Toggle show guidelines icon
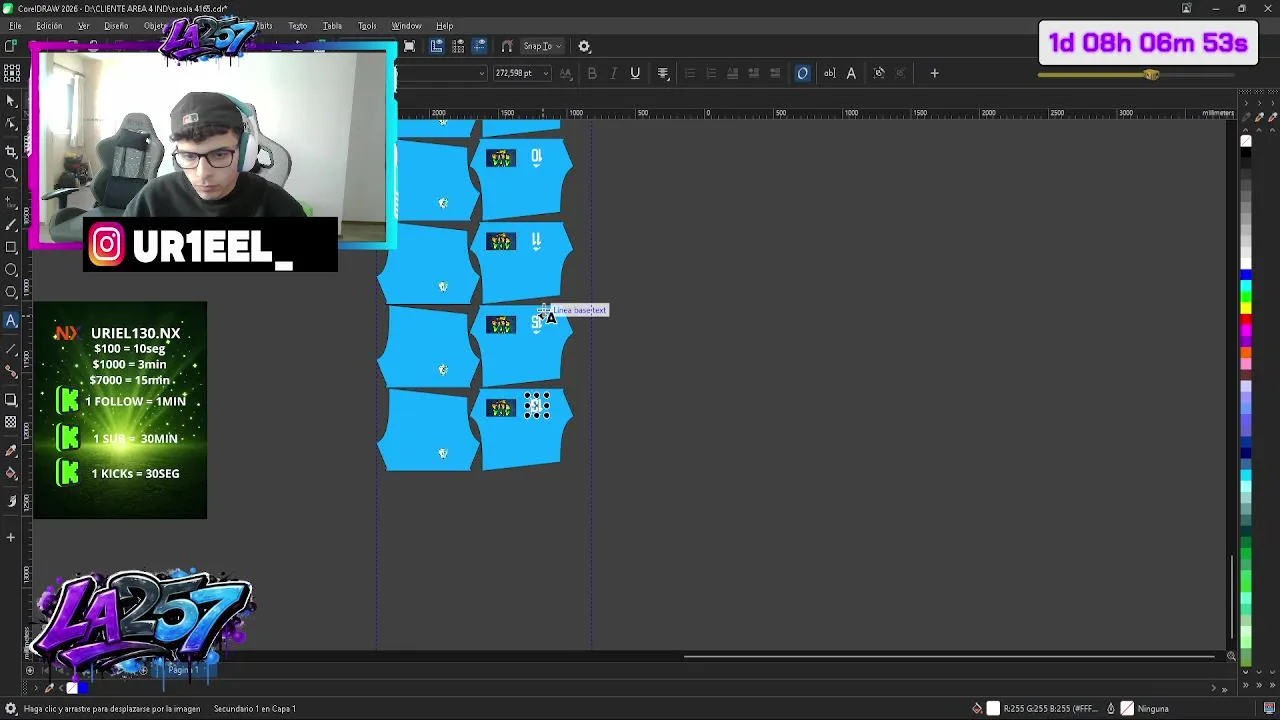The image size is (1280, 720). point(479,46)
